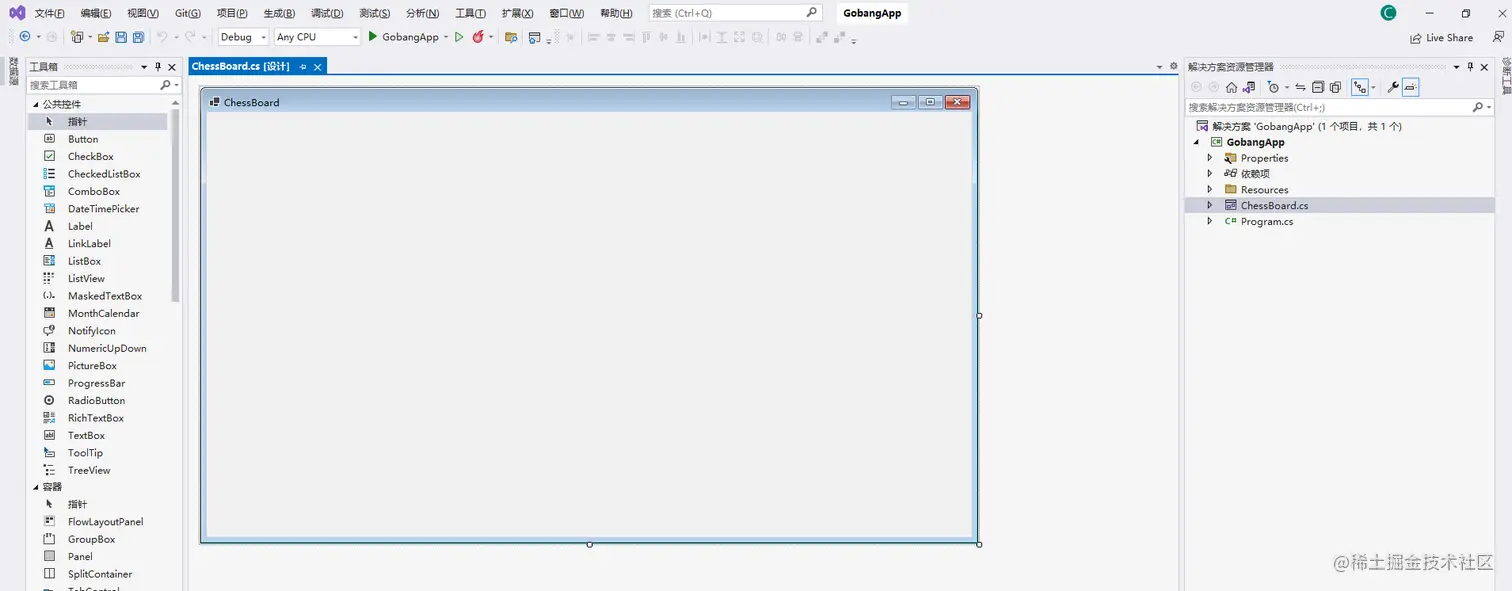This screenshot has height=591, width=1512.
Task: Click start without debugging outline play icon
Action: click(459, 37)
